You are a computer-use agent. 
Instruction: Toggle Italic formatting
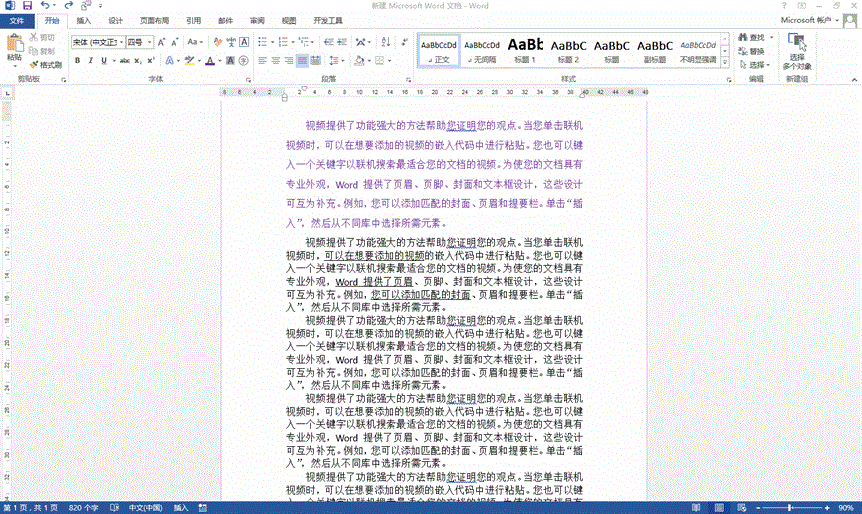90,61
